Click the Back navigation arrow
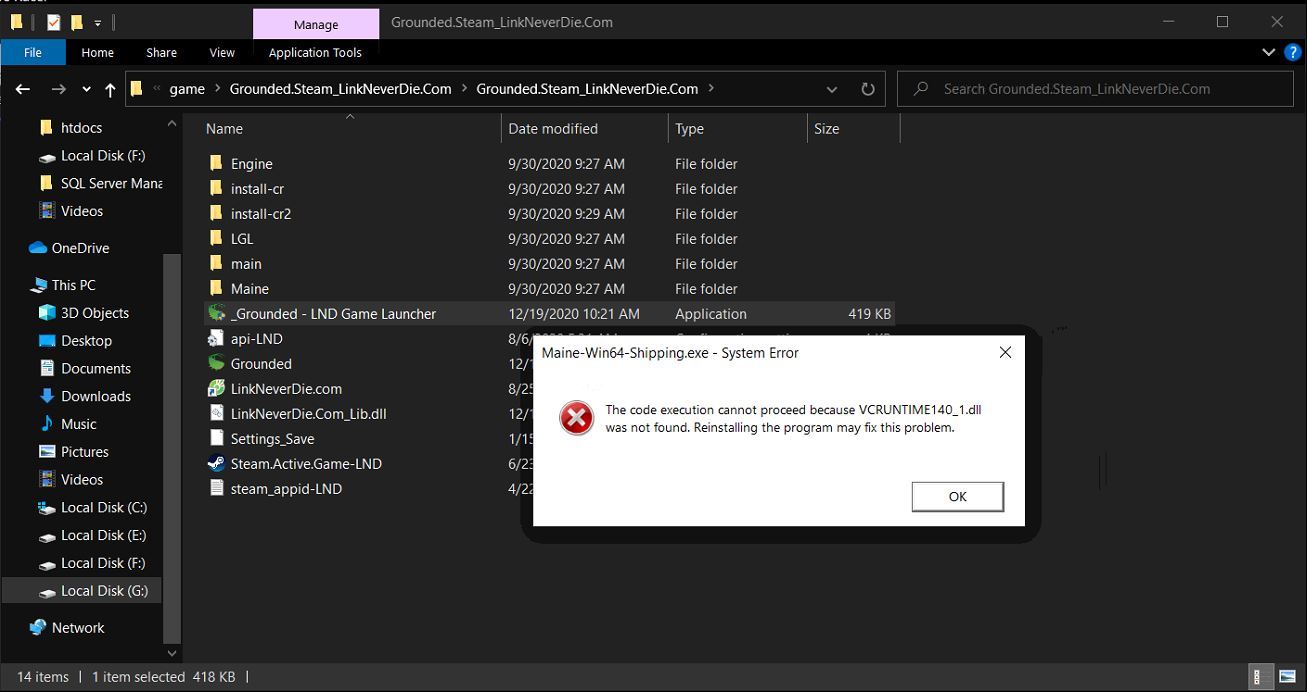 22,89
